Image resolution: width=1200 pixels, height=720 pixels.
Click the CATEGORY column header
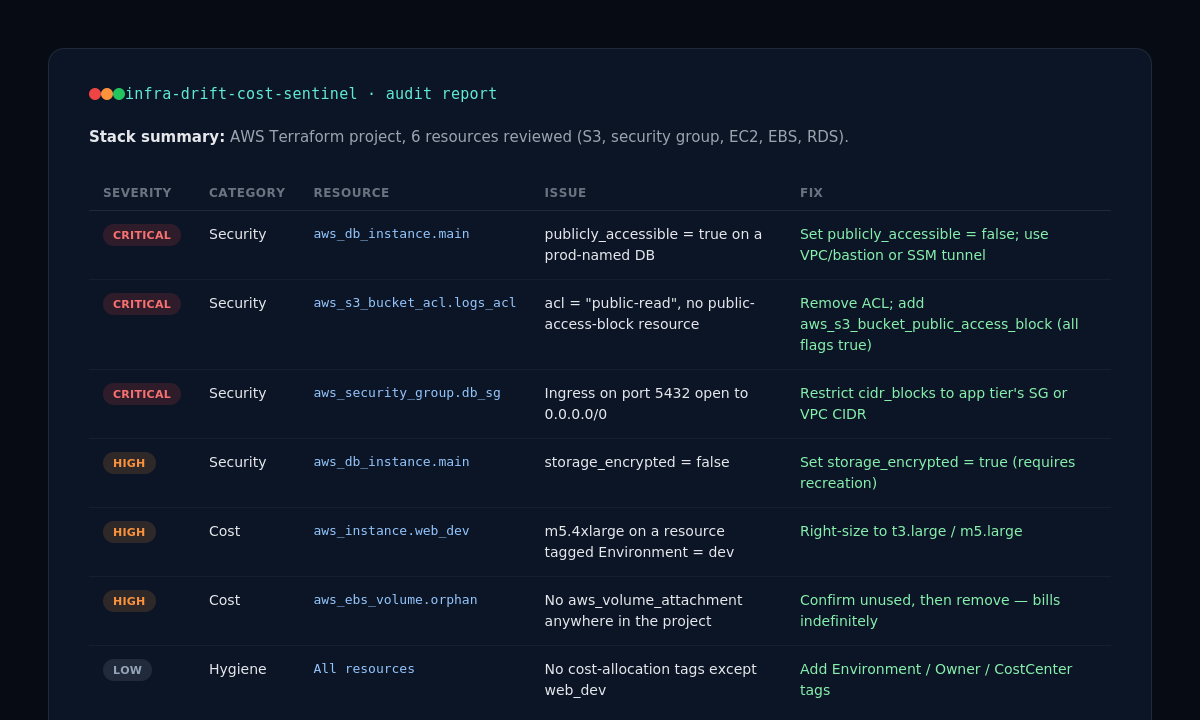click(x=247, y=193)
